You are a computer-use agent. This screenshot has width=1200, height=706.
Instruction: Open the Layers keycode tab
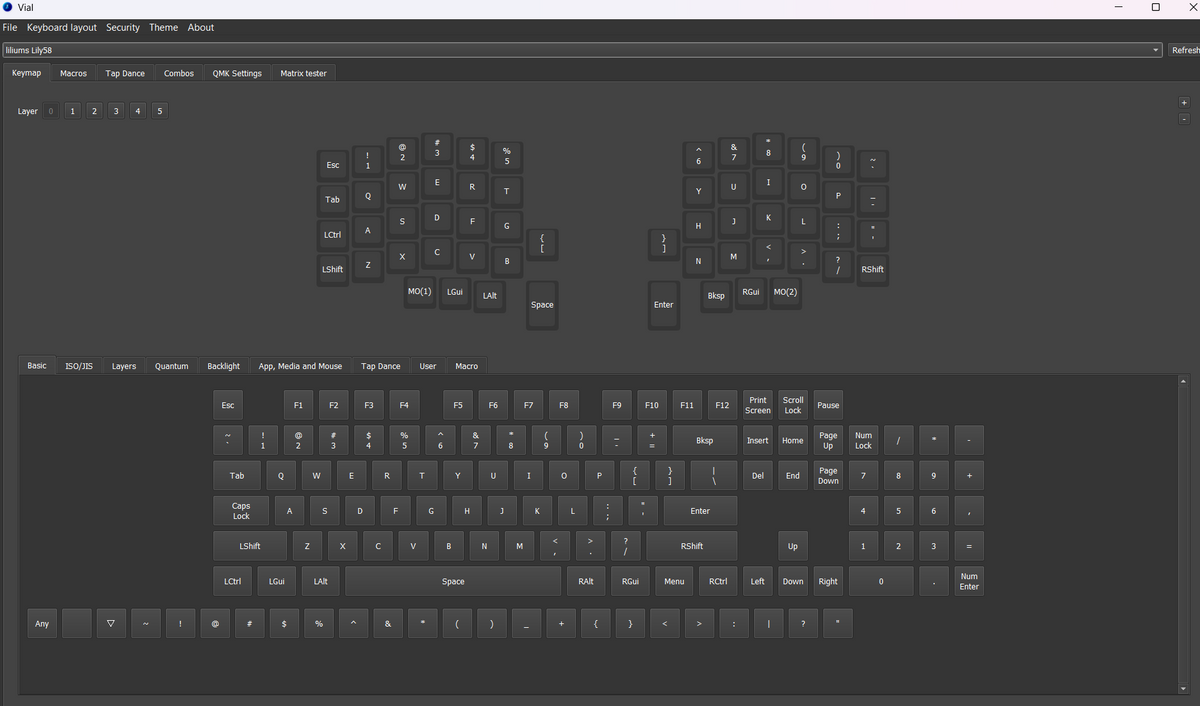[124, 366]
